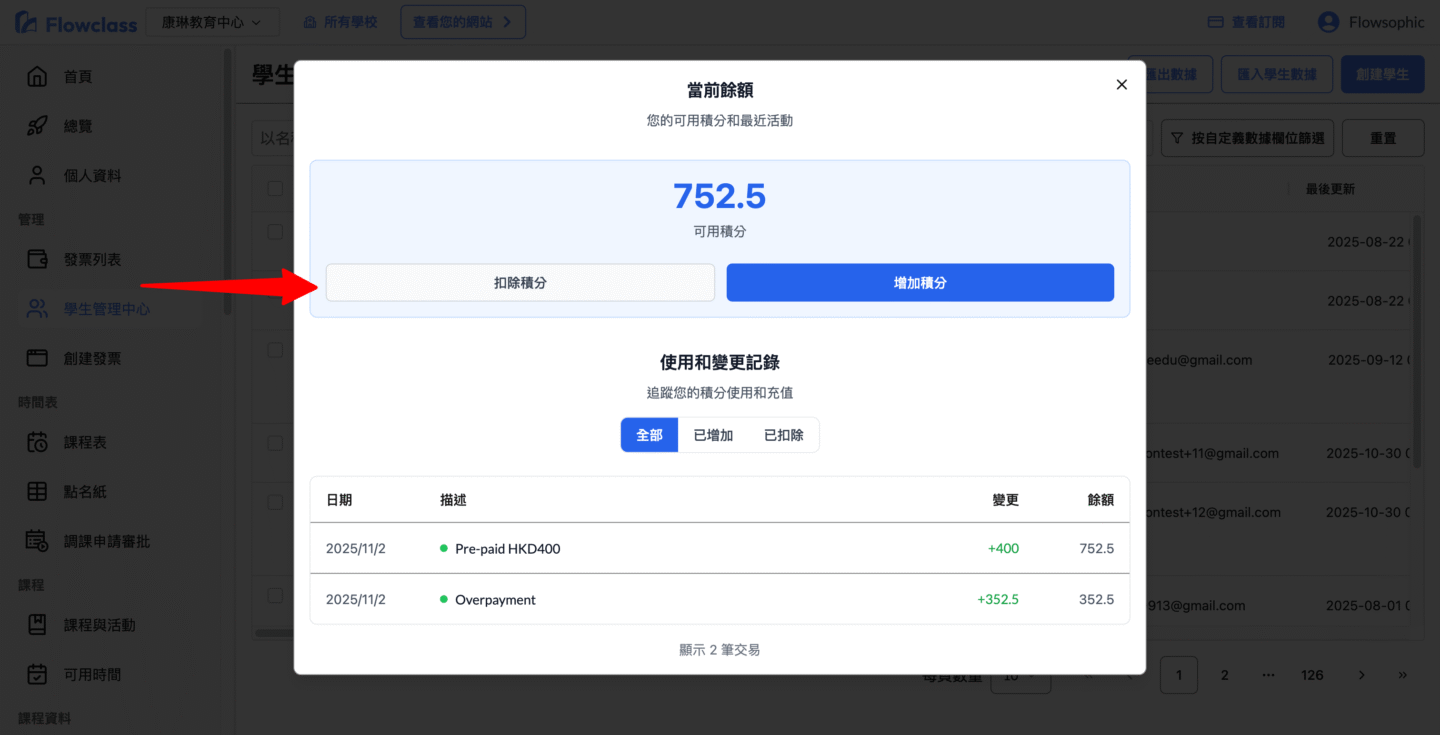The width and height of the screenshot is (1440, 735).
Task: Click the timetable calendar icon
Action: (37, 442)
